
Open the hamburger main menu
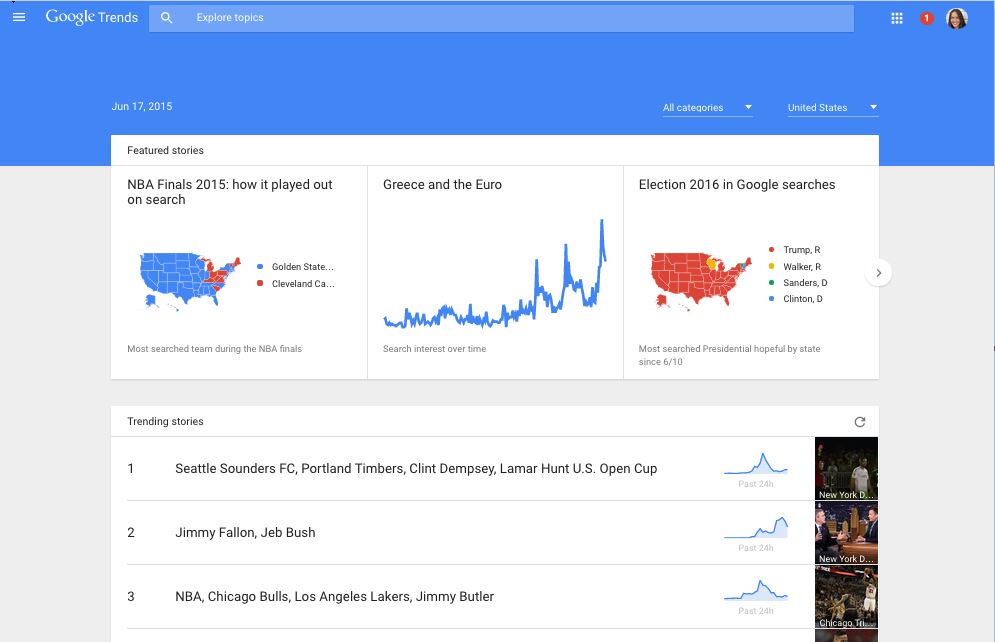pyautogui.click(x=19, y=17)
